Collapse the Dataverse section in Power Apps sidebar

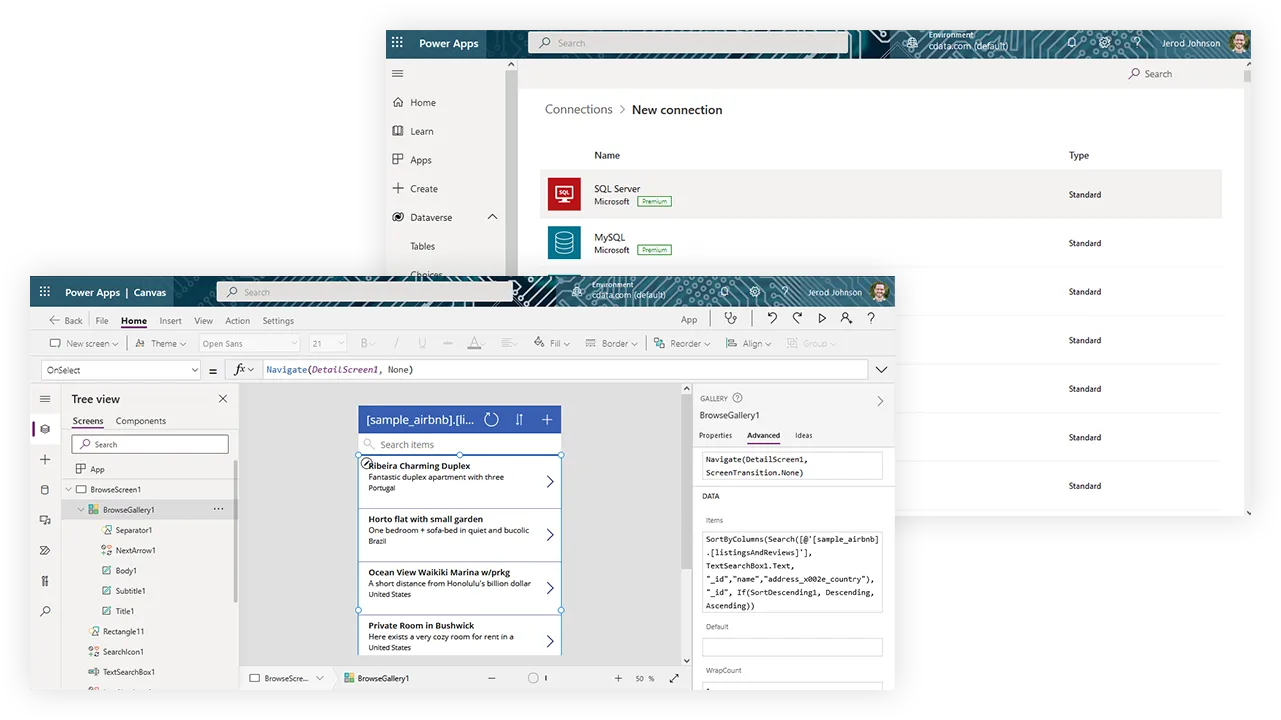[493, 216]
